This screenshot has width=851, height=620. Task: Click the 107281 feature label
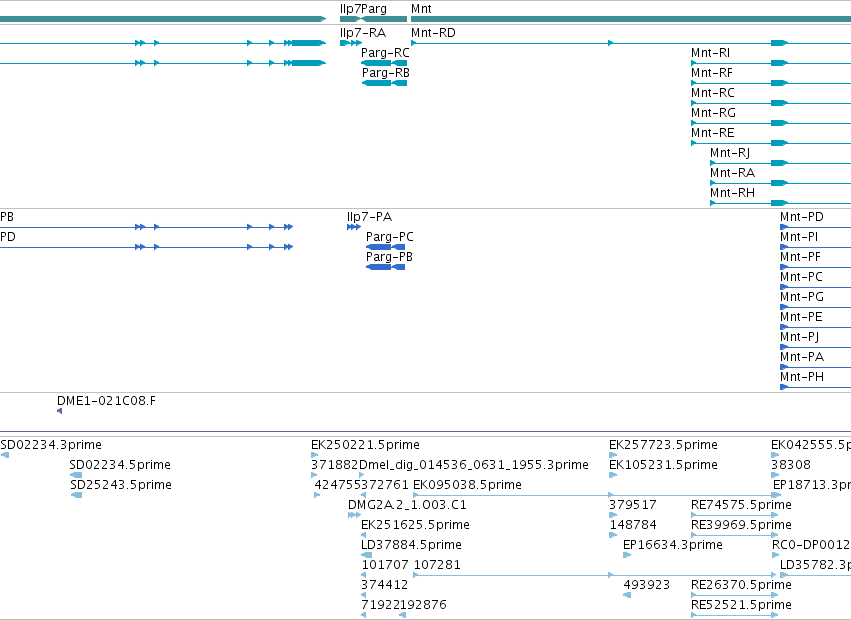[437, 565]
